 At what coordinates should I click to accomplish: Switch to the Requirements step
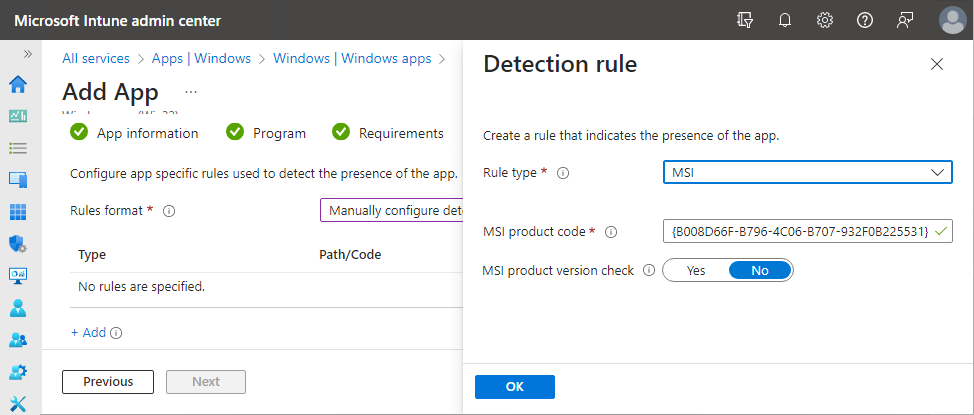[388, 133]
